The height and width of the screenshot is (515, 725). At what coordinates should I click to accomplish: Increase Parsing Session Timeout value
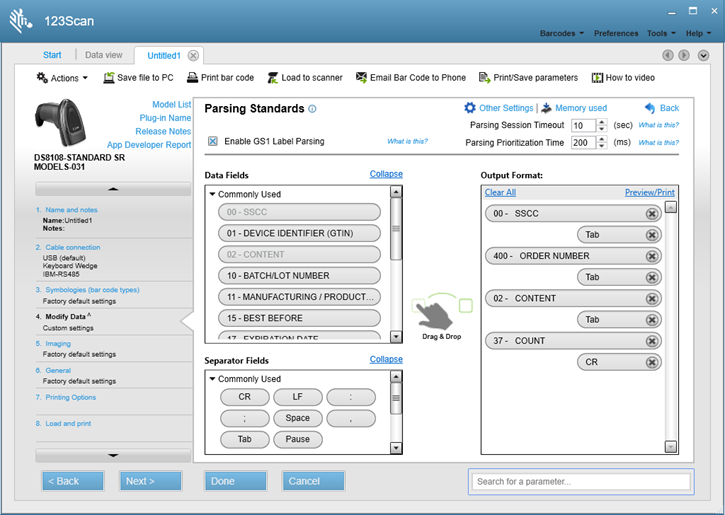coord(601,122)
